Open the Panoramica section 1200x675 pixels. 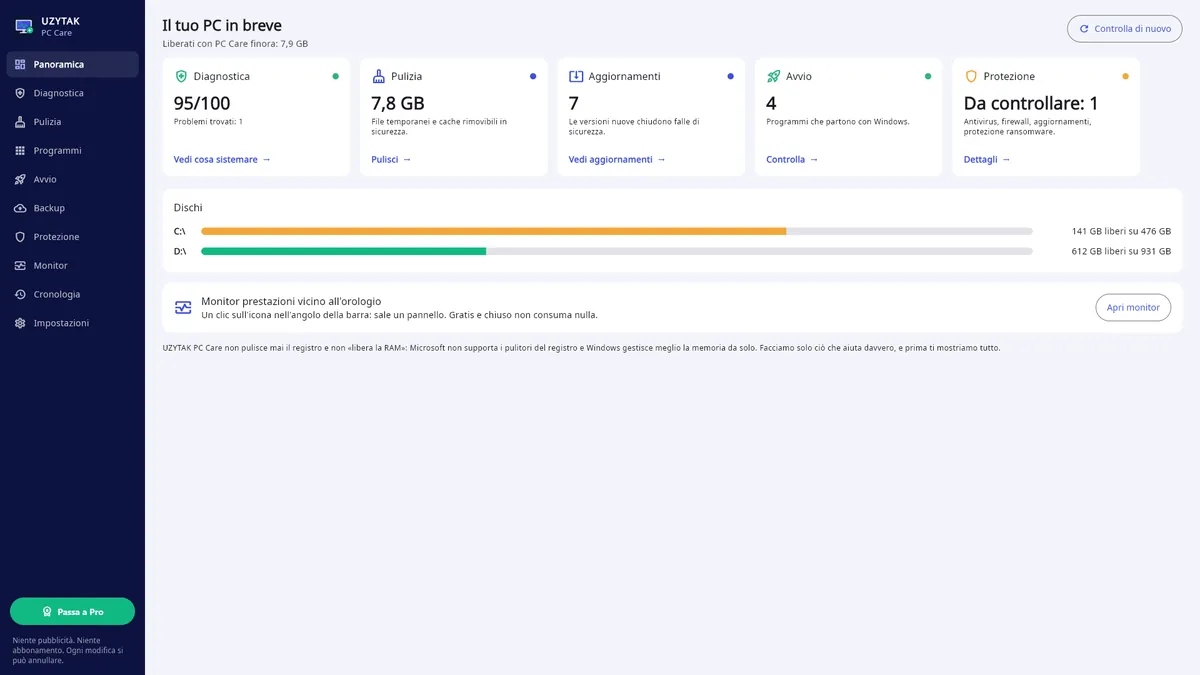click(72, 64)
